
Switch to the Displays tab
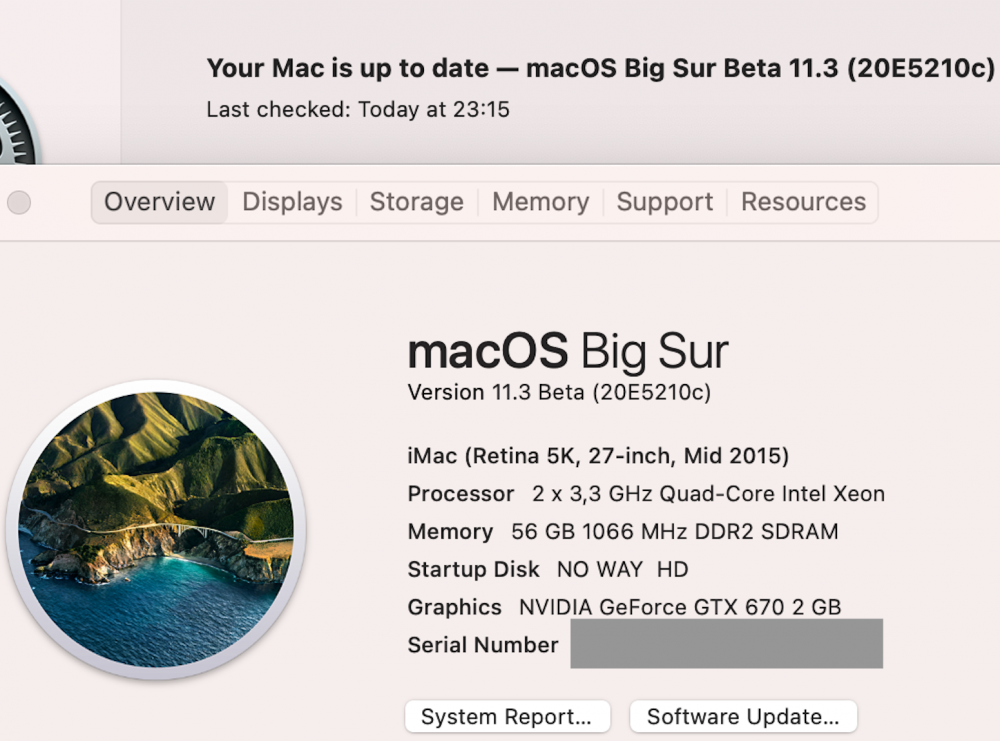pyautogui.click(x=292, y=202)
